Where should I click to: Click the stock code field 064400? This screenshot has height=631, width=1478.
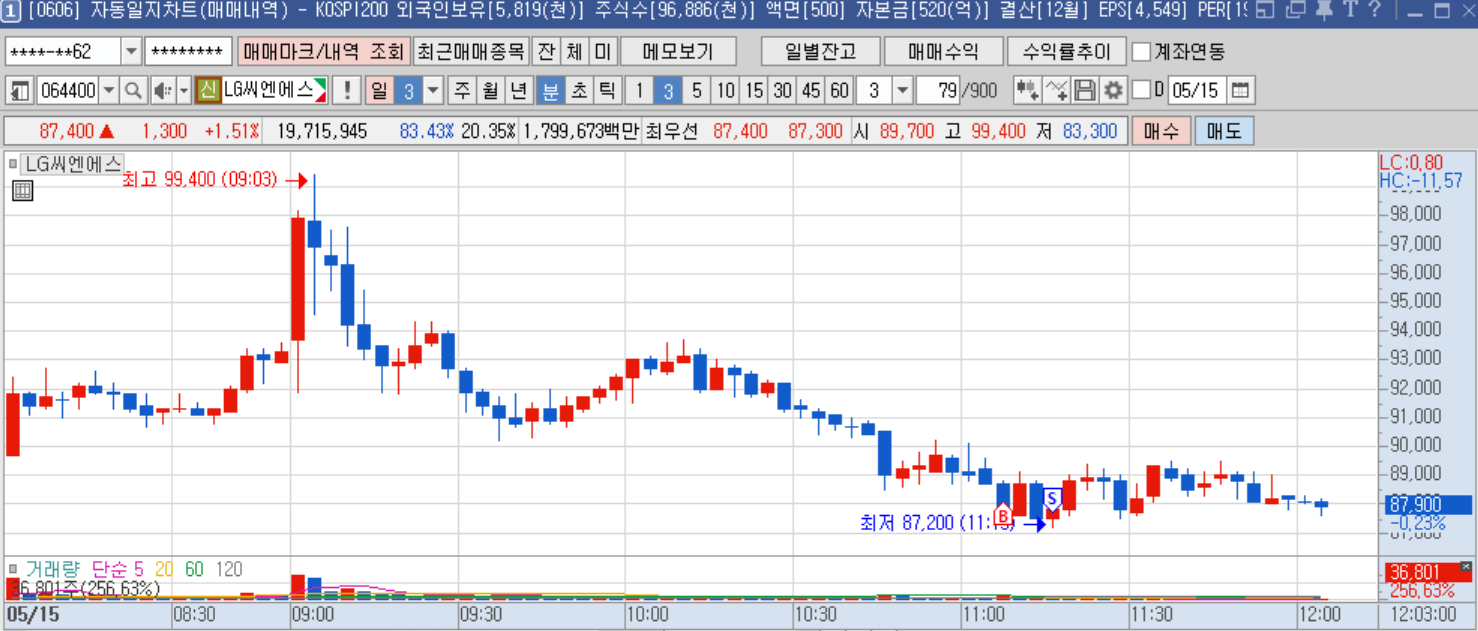pos(68,91)
